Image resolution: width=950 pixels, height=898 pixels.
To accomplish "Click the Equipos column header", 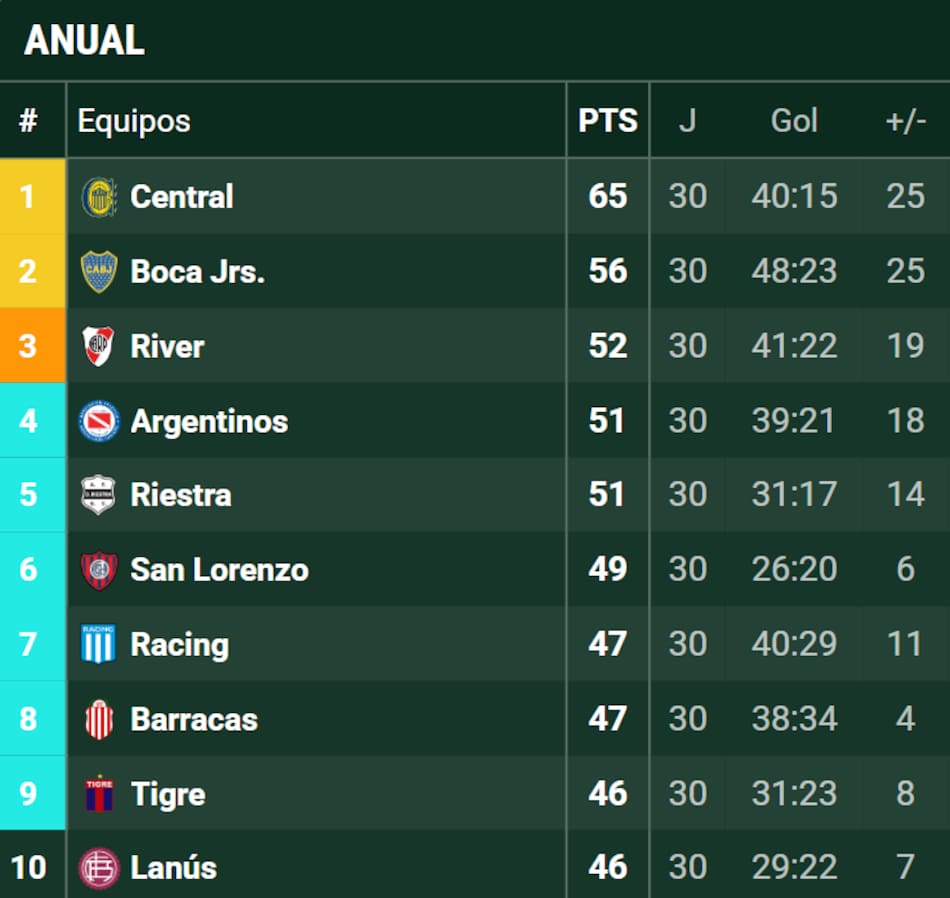I will (x=134, y=121).
